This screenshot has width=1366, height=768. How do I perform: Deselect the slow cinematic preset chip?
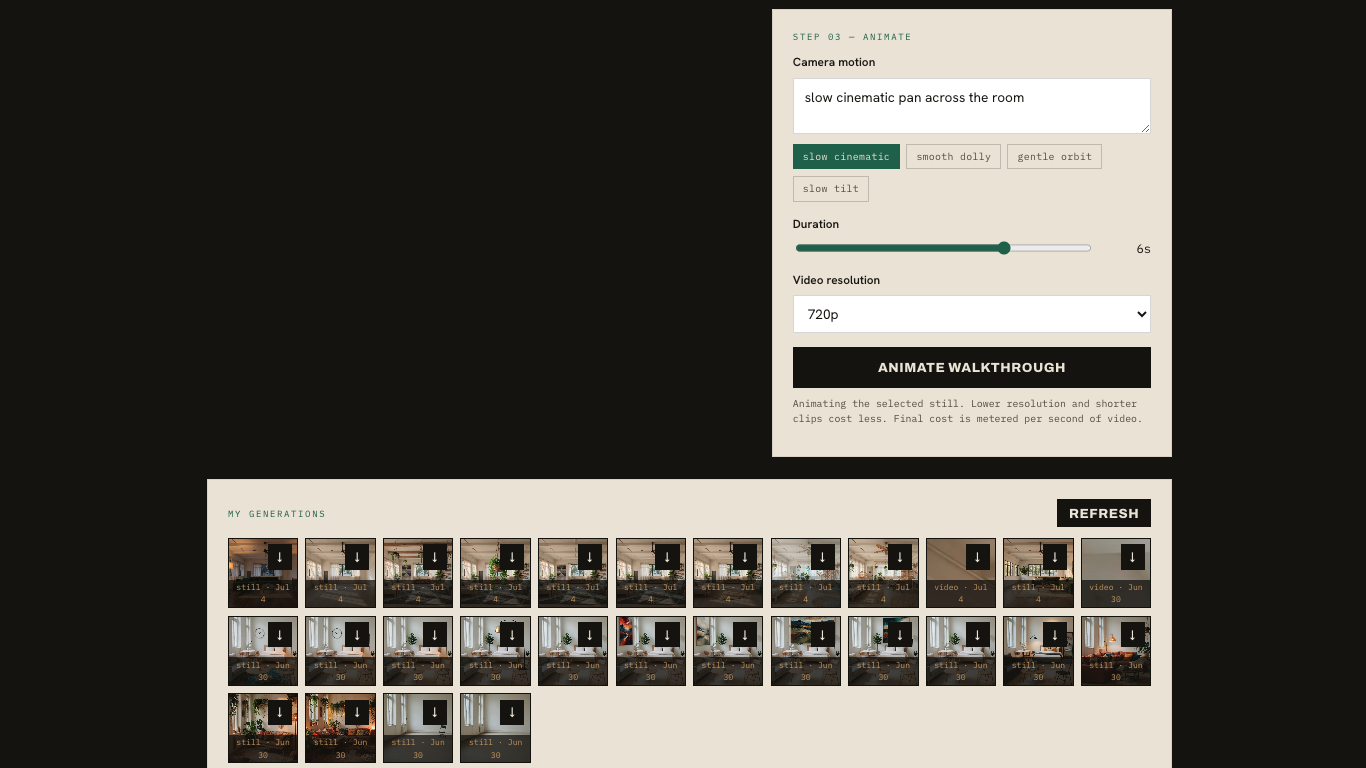(846, 157)
